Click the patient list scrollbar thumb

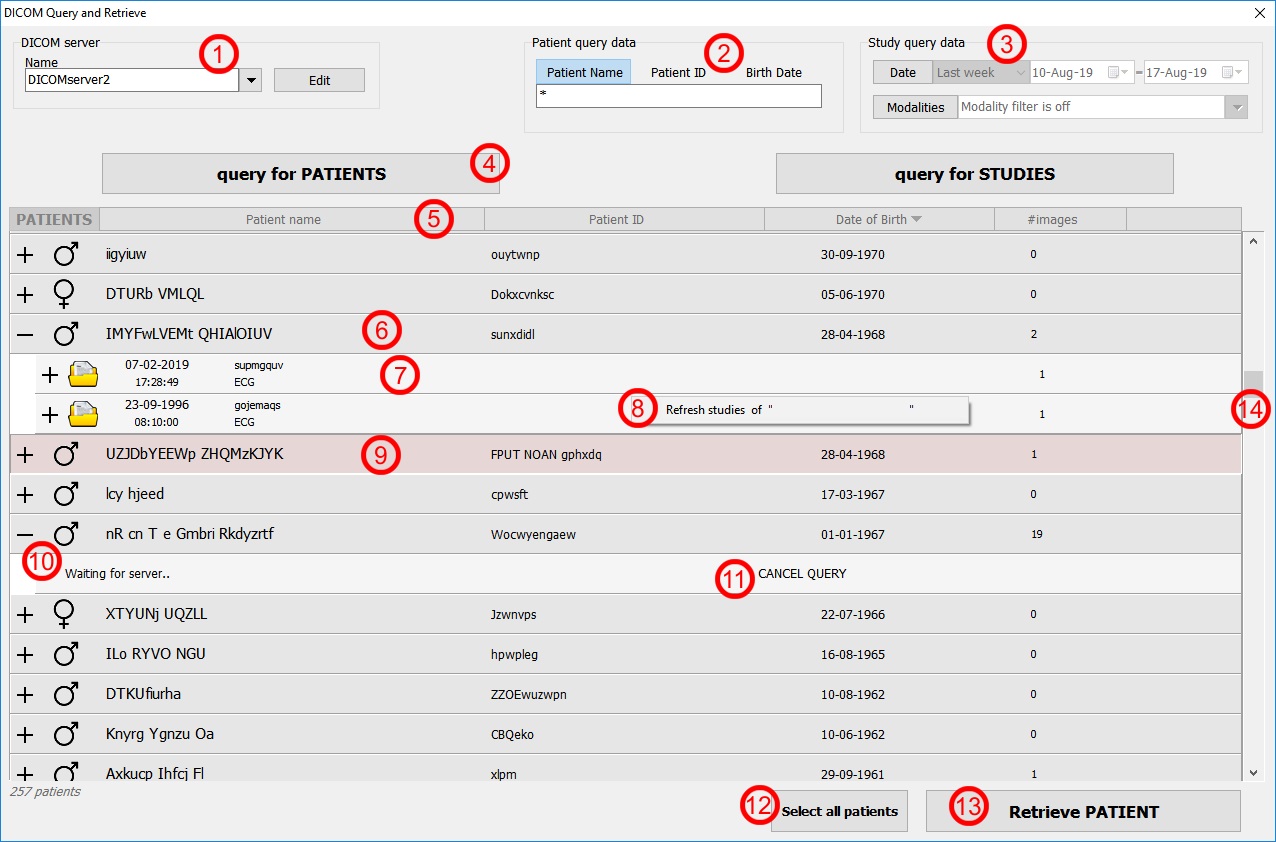point(1254,385)
